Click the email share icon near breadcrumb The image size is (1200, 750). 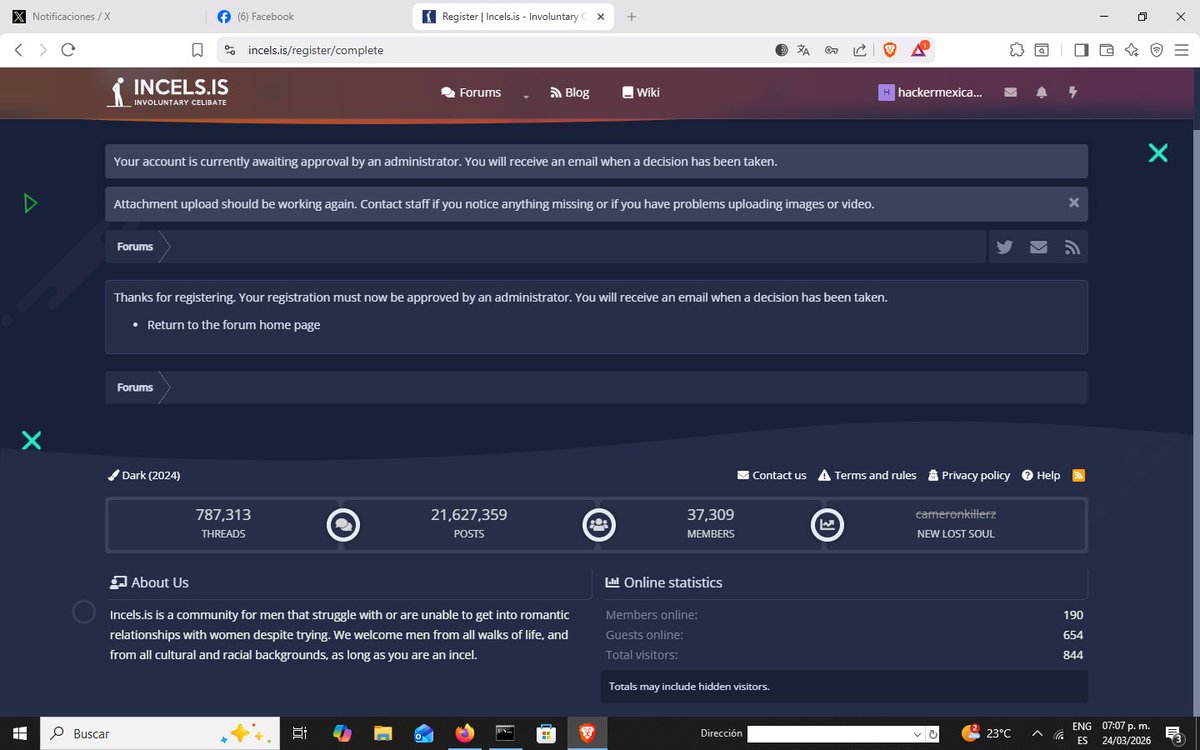point(1039,247)
